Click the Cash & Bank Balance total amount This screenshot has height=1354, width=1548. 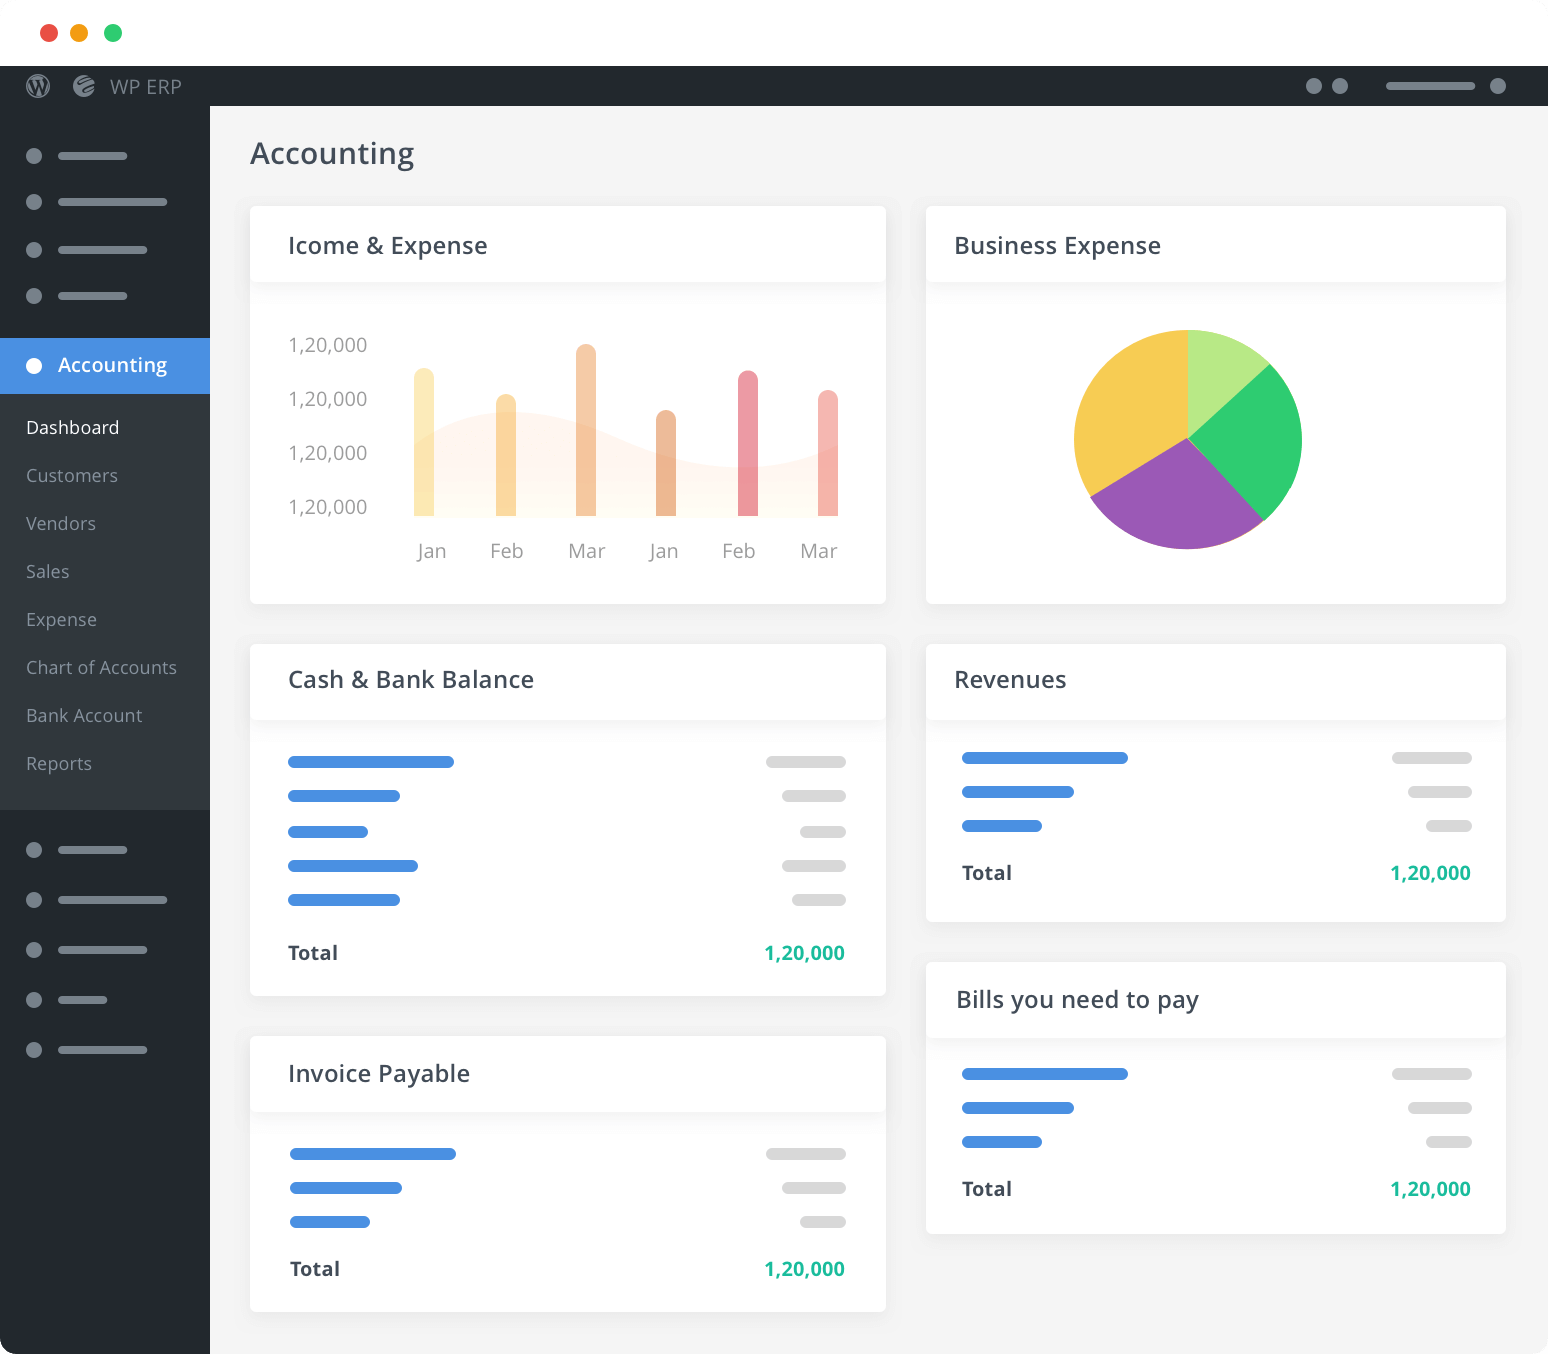(804, 952)
